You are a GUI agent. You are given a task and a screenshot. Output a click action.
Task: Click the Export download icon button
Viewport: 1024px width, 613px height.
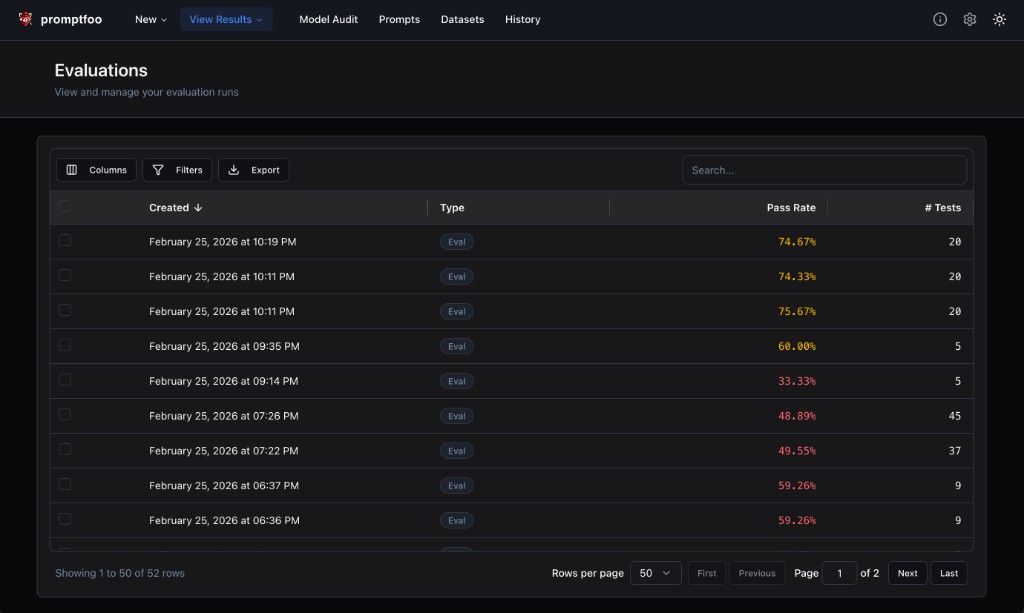[x=253, y=170]
